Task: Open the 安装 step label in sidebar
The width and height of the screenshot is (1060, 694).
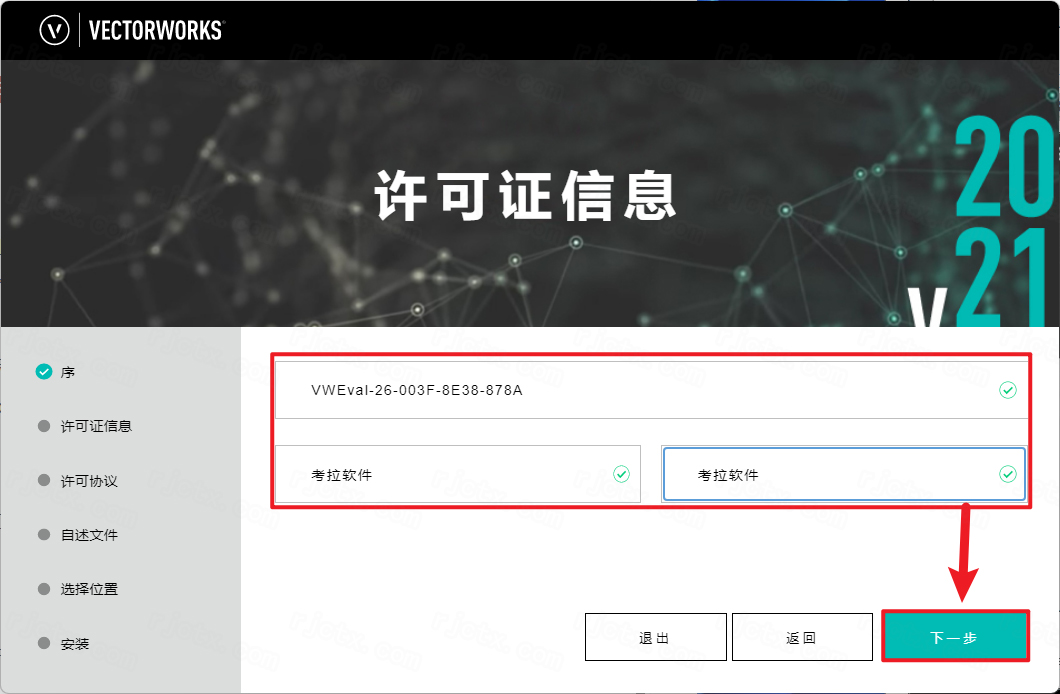Action: click(x=75, y=644)
